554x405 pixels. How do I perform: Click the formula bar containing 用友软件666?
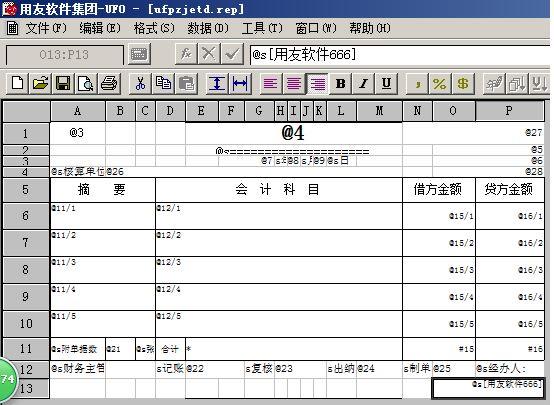pyautogui.click(x=400, y=55)
